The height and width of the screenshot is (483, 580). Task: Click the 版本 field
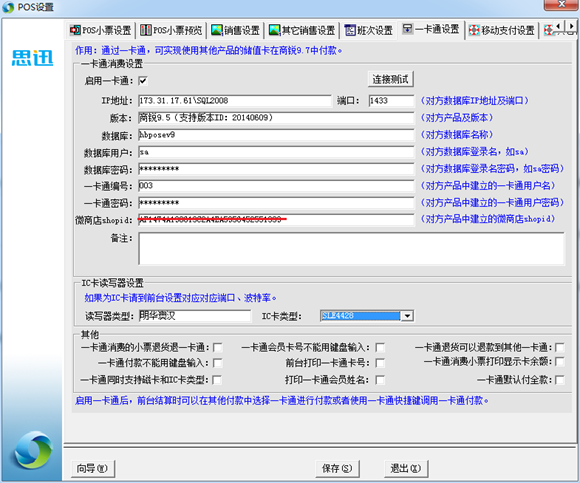276,118
